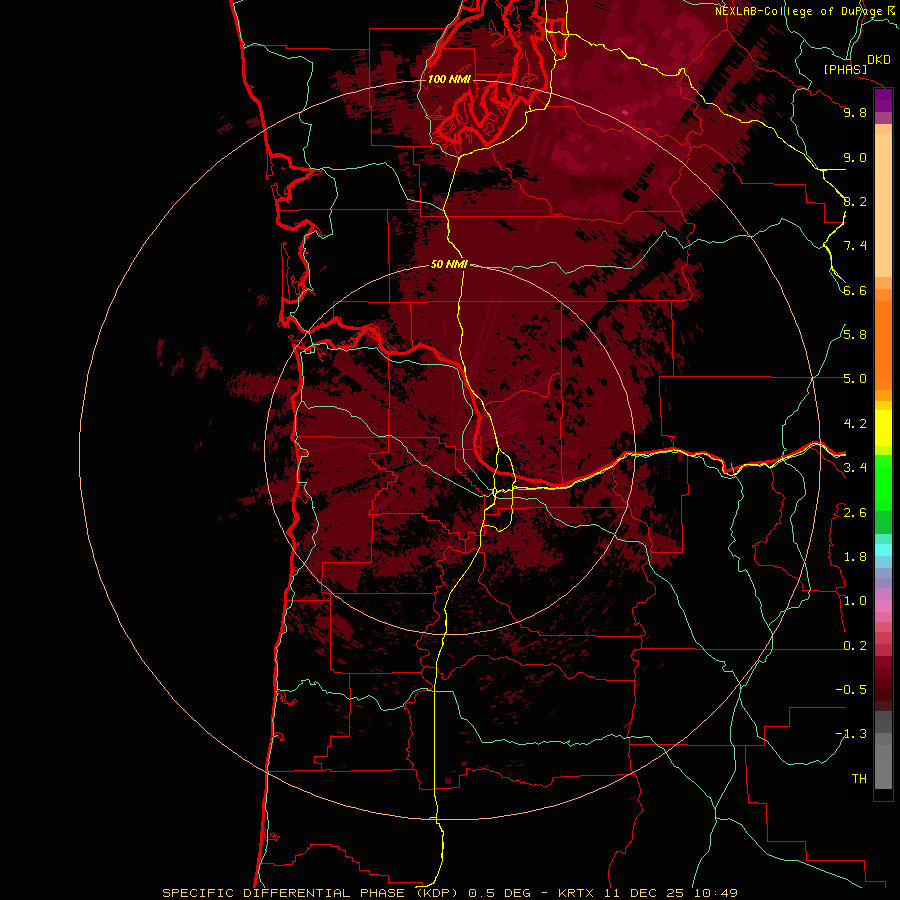
Task: Click the bright green legend swatch
Action: click(883, 483)
